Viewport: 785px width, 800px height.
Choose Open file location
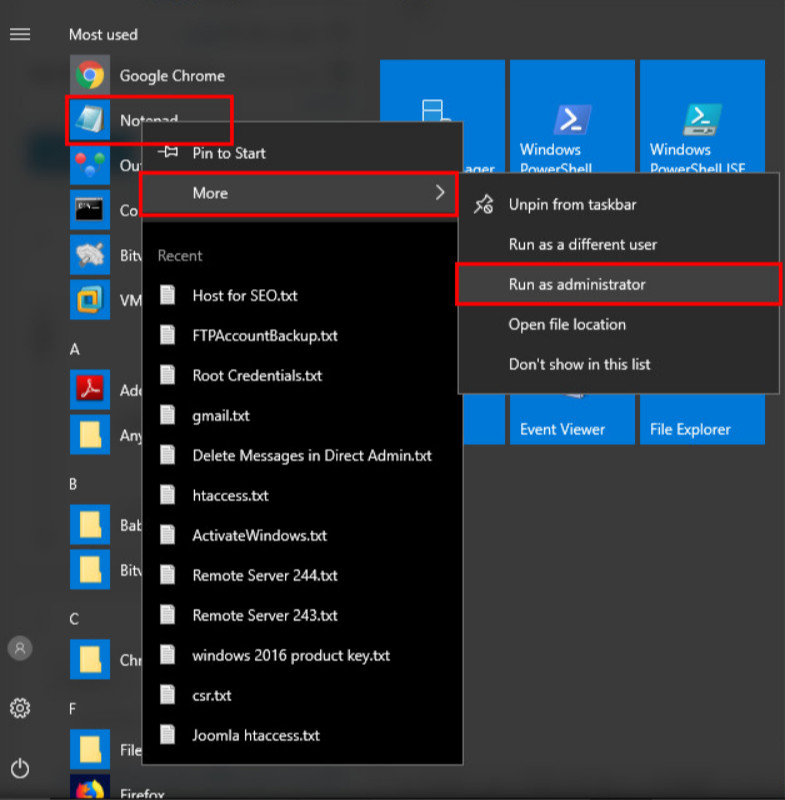618,324
